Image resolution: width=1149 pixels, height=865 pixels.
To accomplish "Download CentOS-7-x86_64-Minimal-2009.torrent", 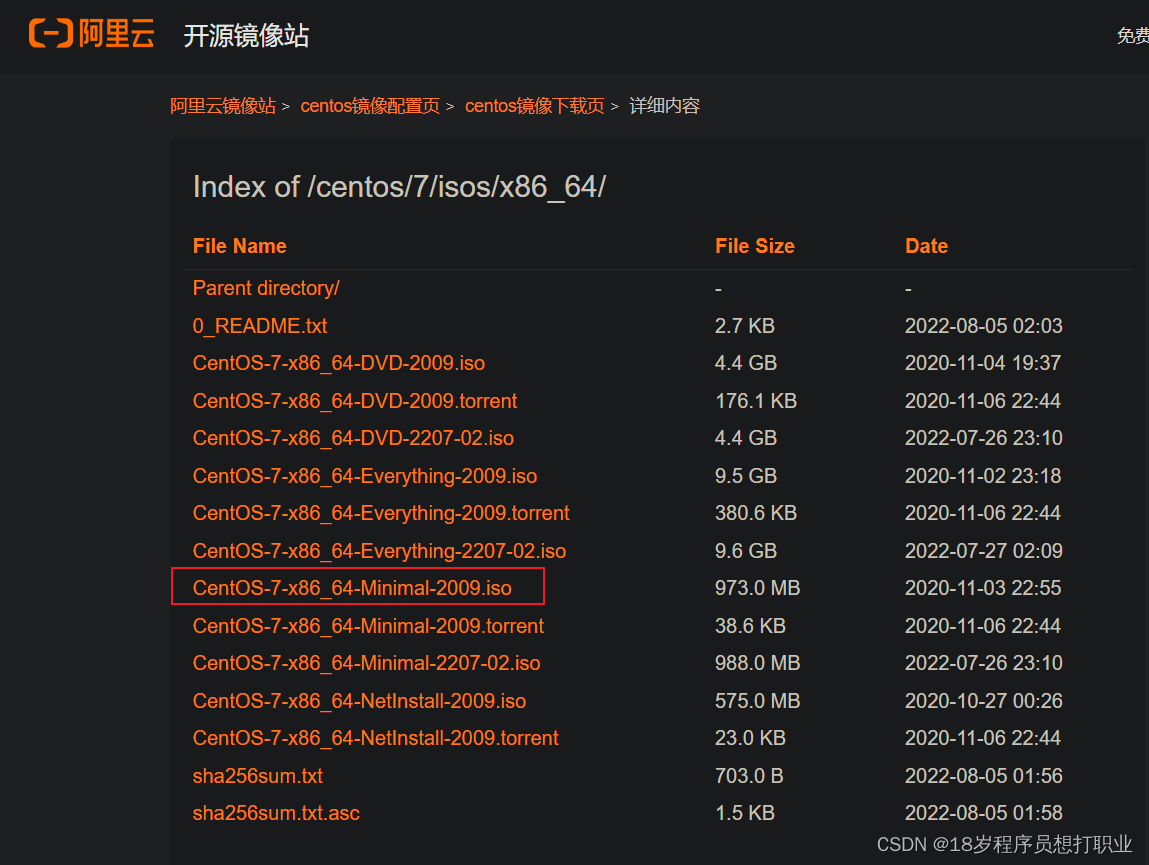I will click(368, 626).
